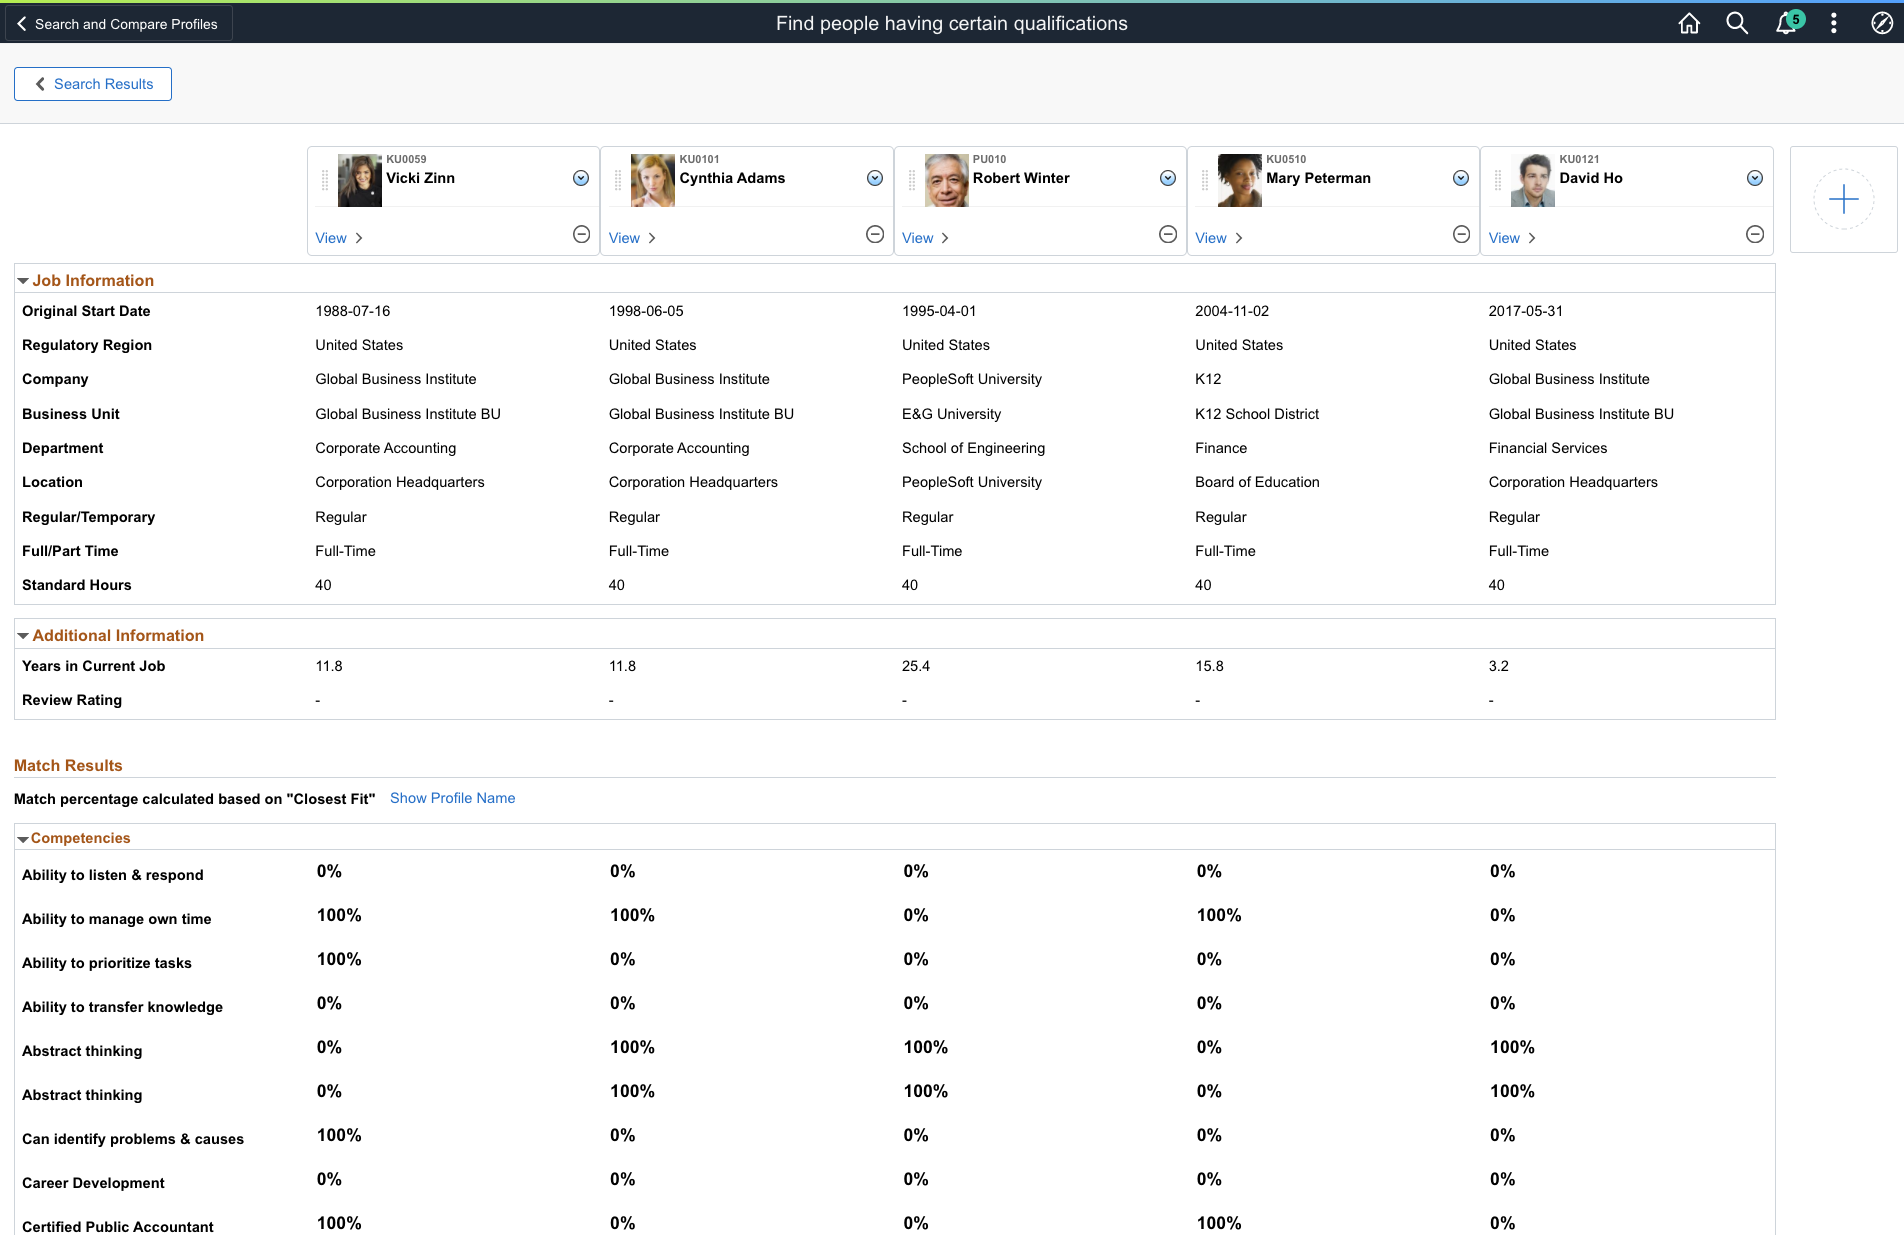1904x1235 pixels.
Task: Go to the Home page icon
Action: tap(1689, 23)
